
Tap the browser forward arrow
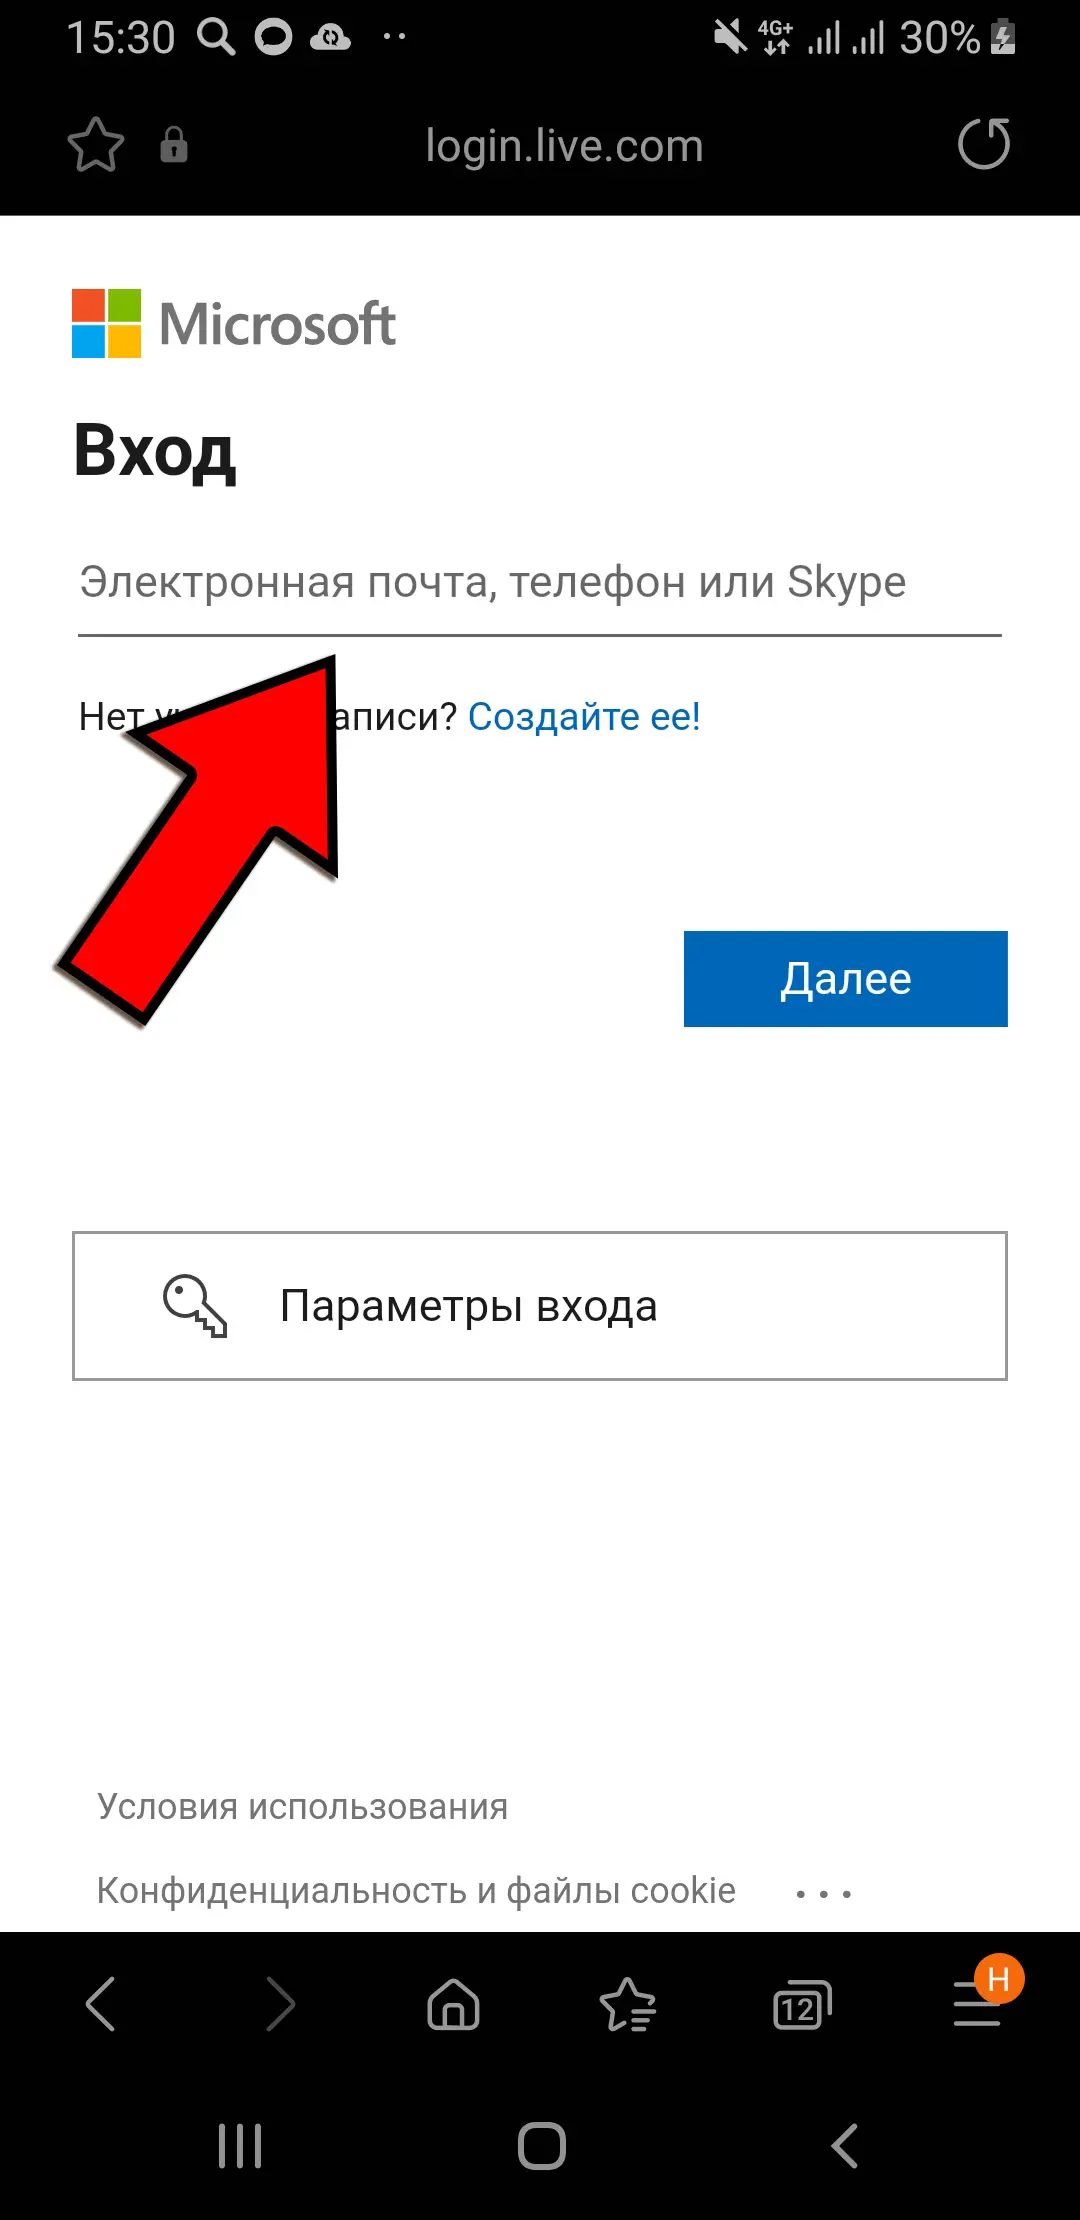[x=281, y=2003]
